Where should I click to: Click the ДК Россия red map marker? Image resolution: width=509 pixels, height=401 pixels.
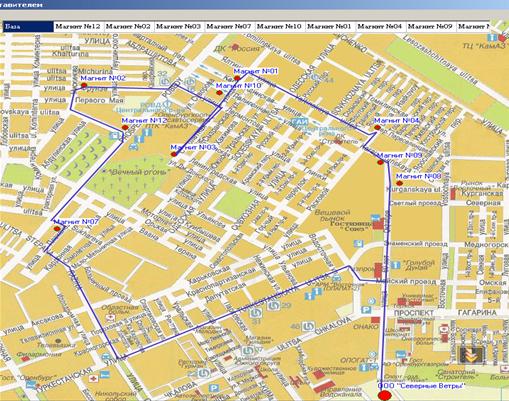point(235,47)
